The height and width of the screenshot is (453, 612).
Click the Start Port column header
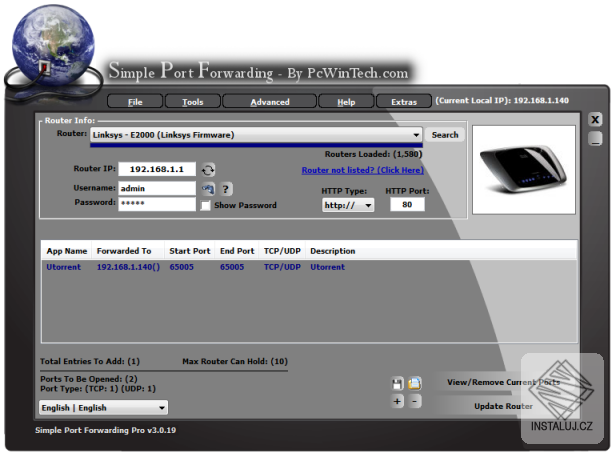click(190, 251)
